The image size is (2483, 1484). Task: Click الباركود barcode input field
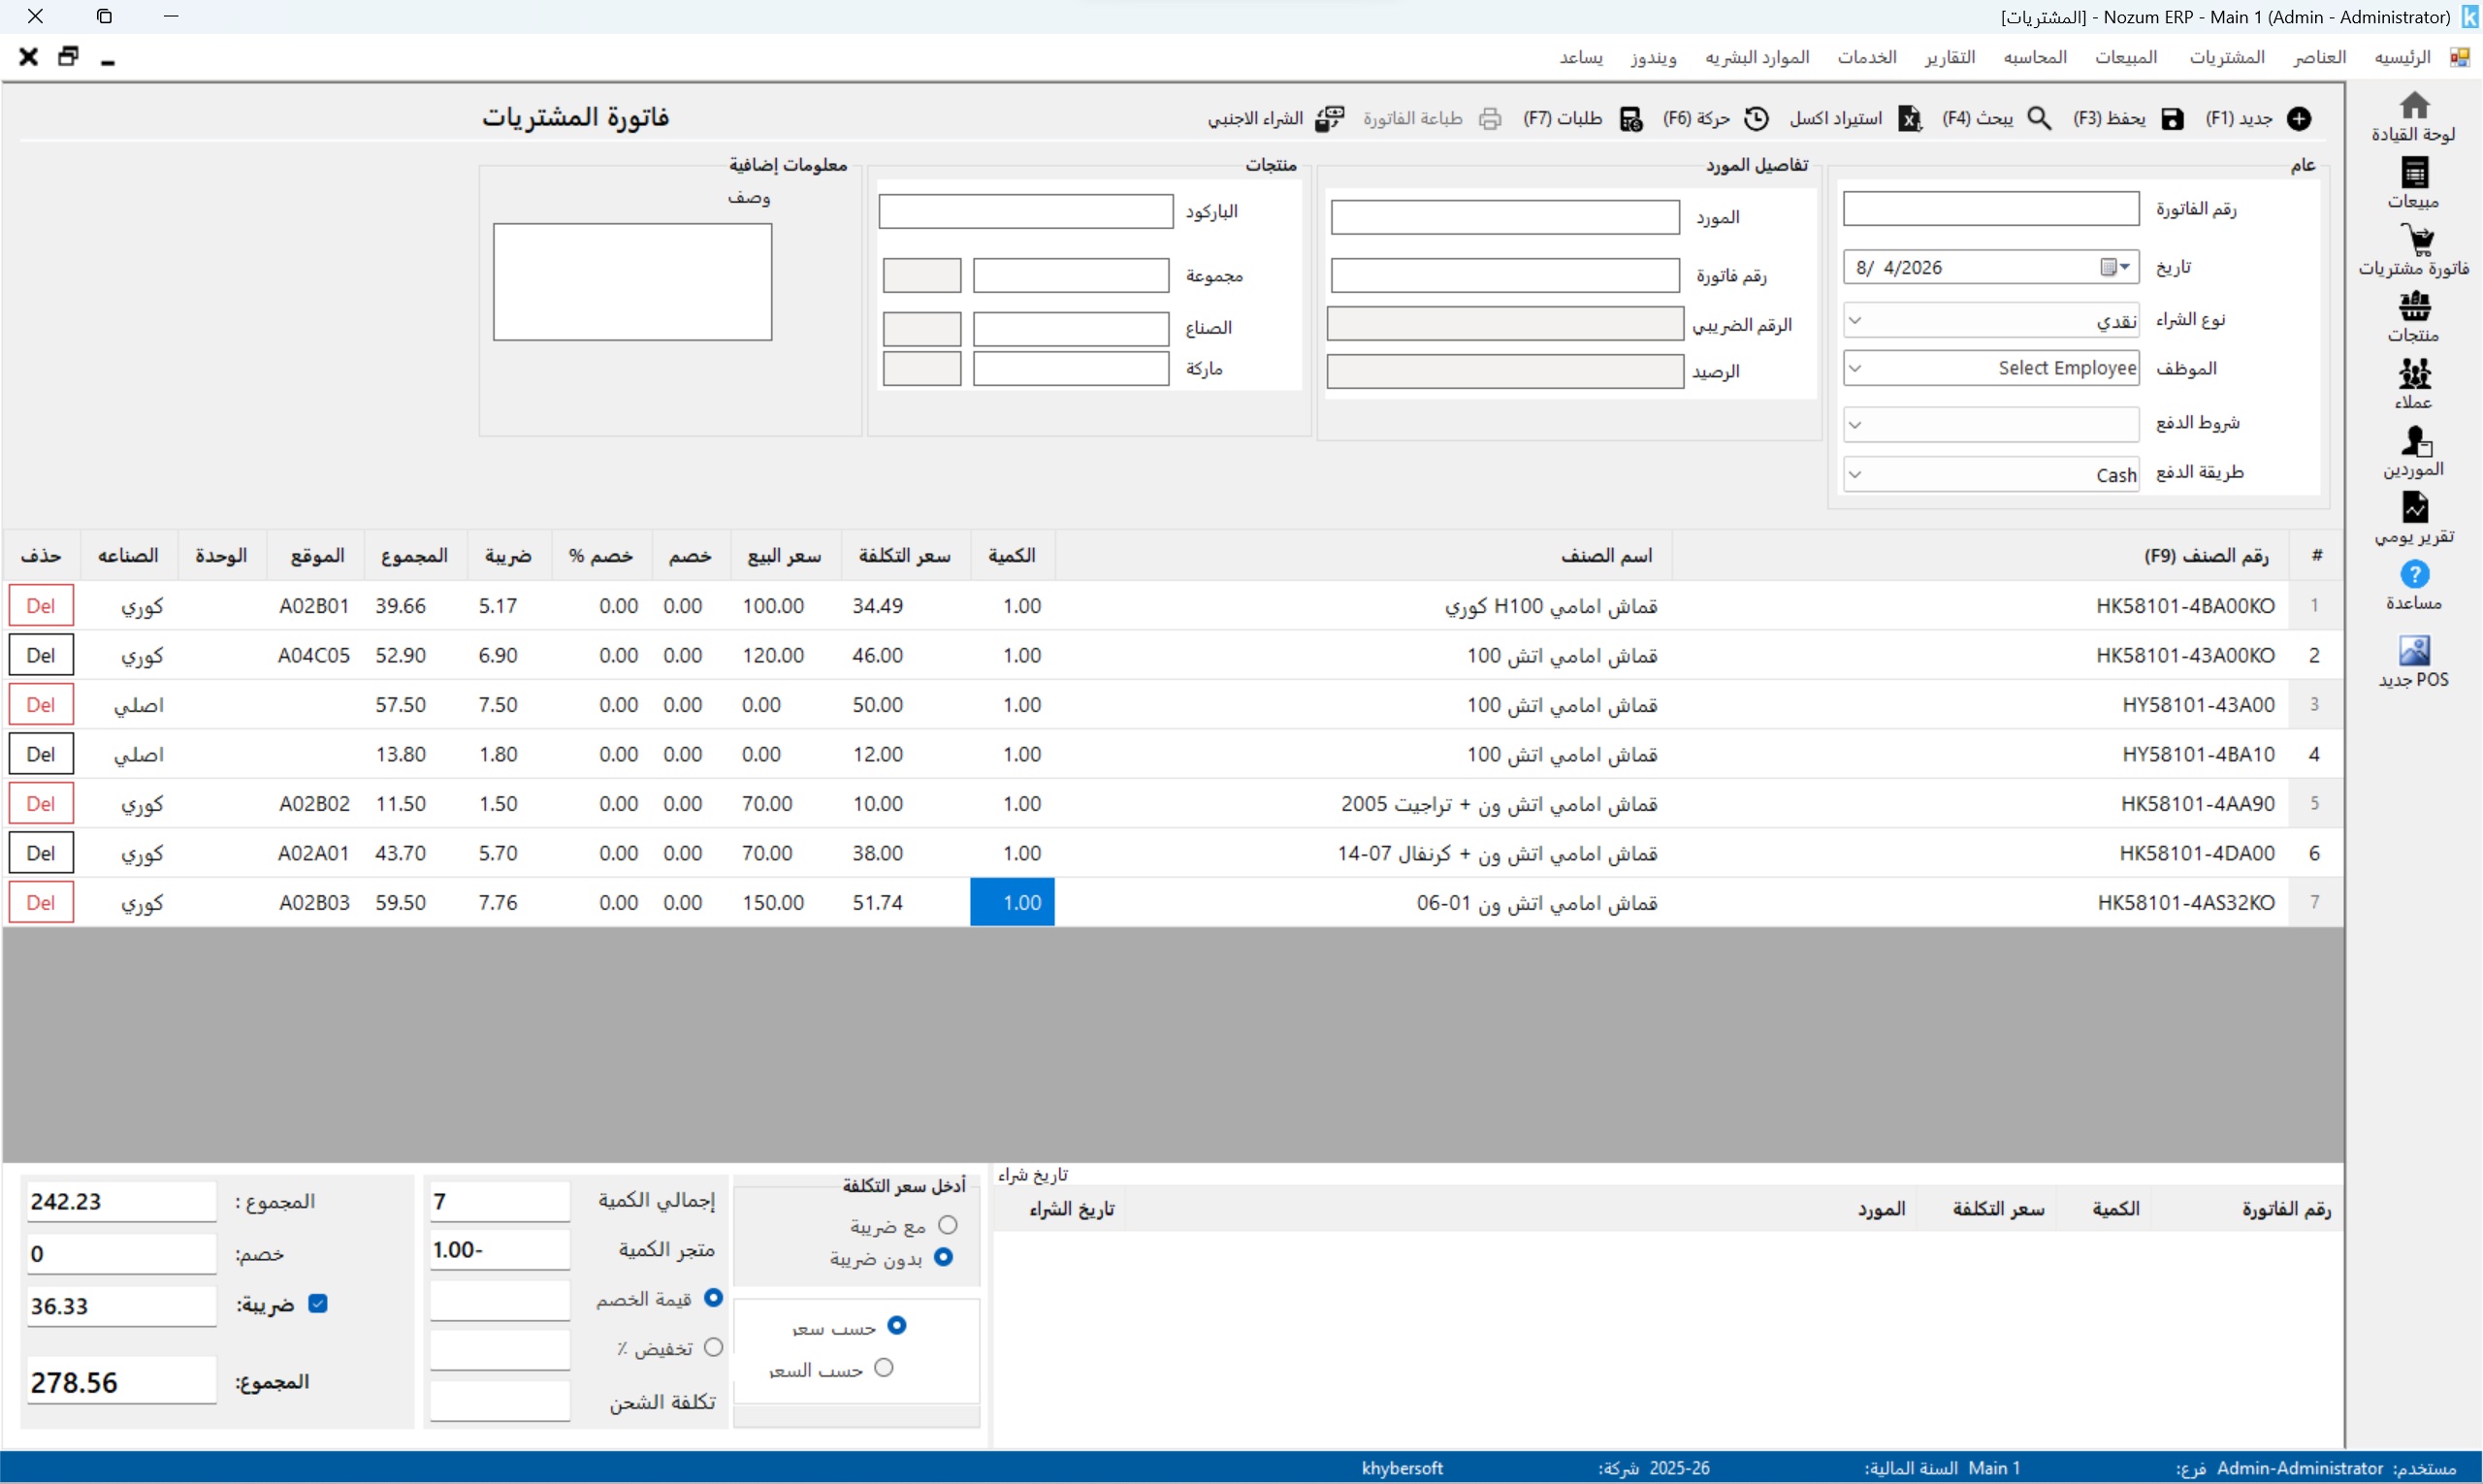click(x=1026, y=212)
